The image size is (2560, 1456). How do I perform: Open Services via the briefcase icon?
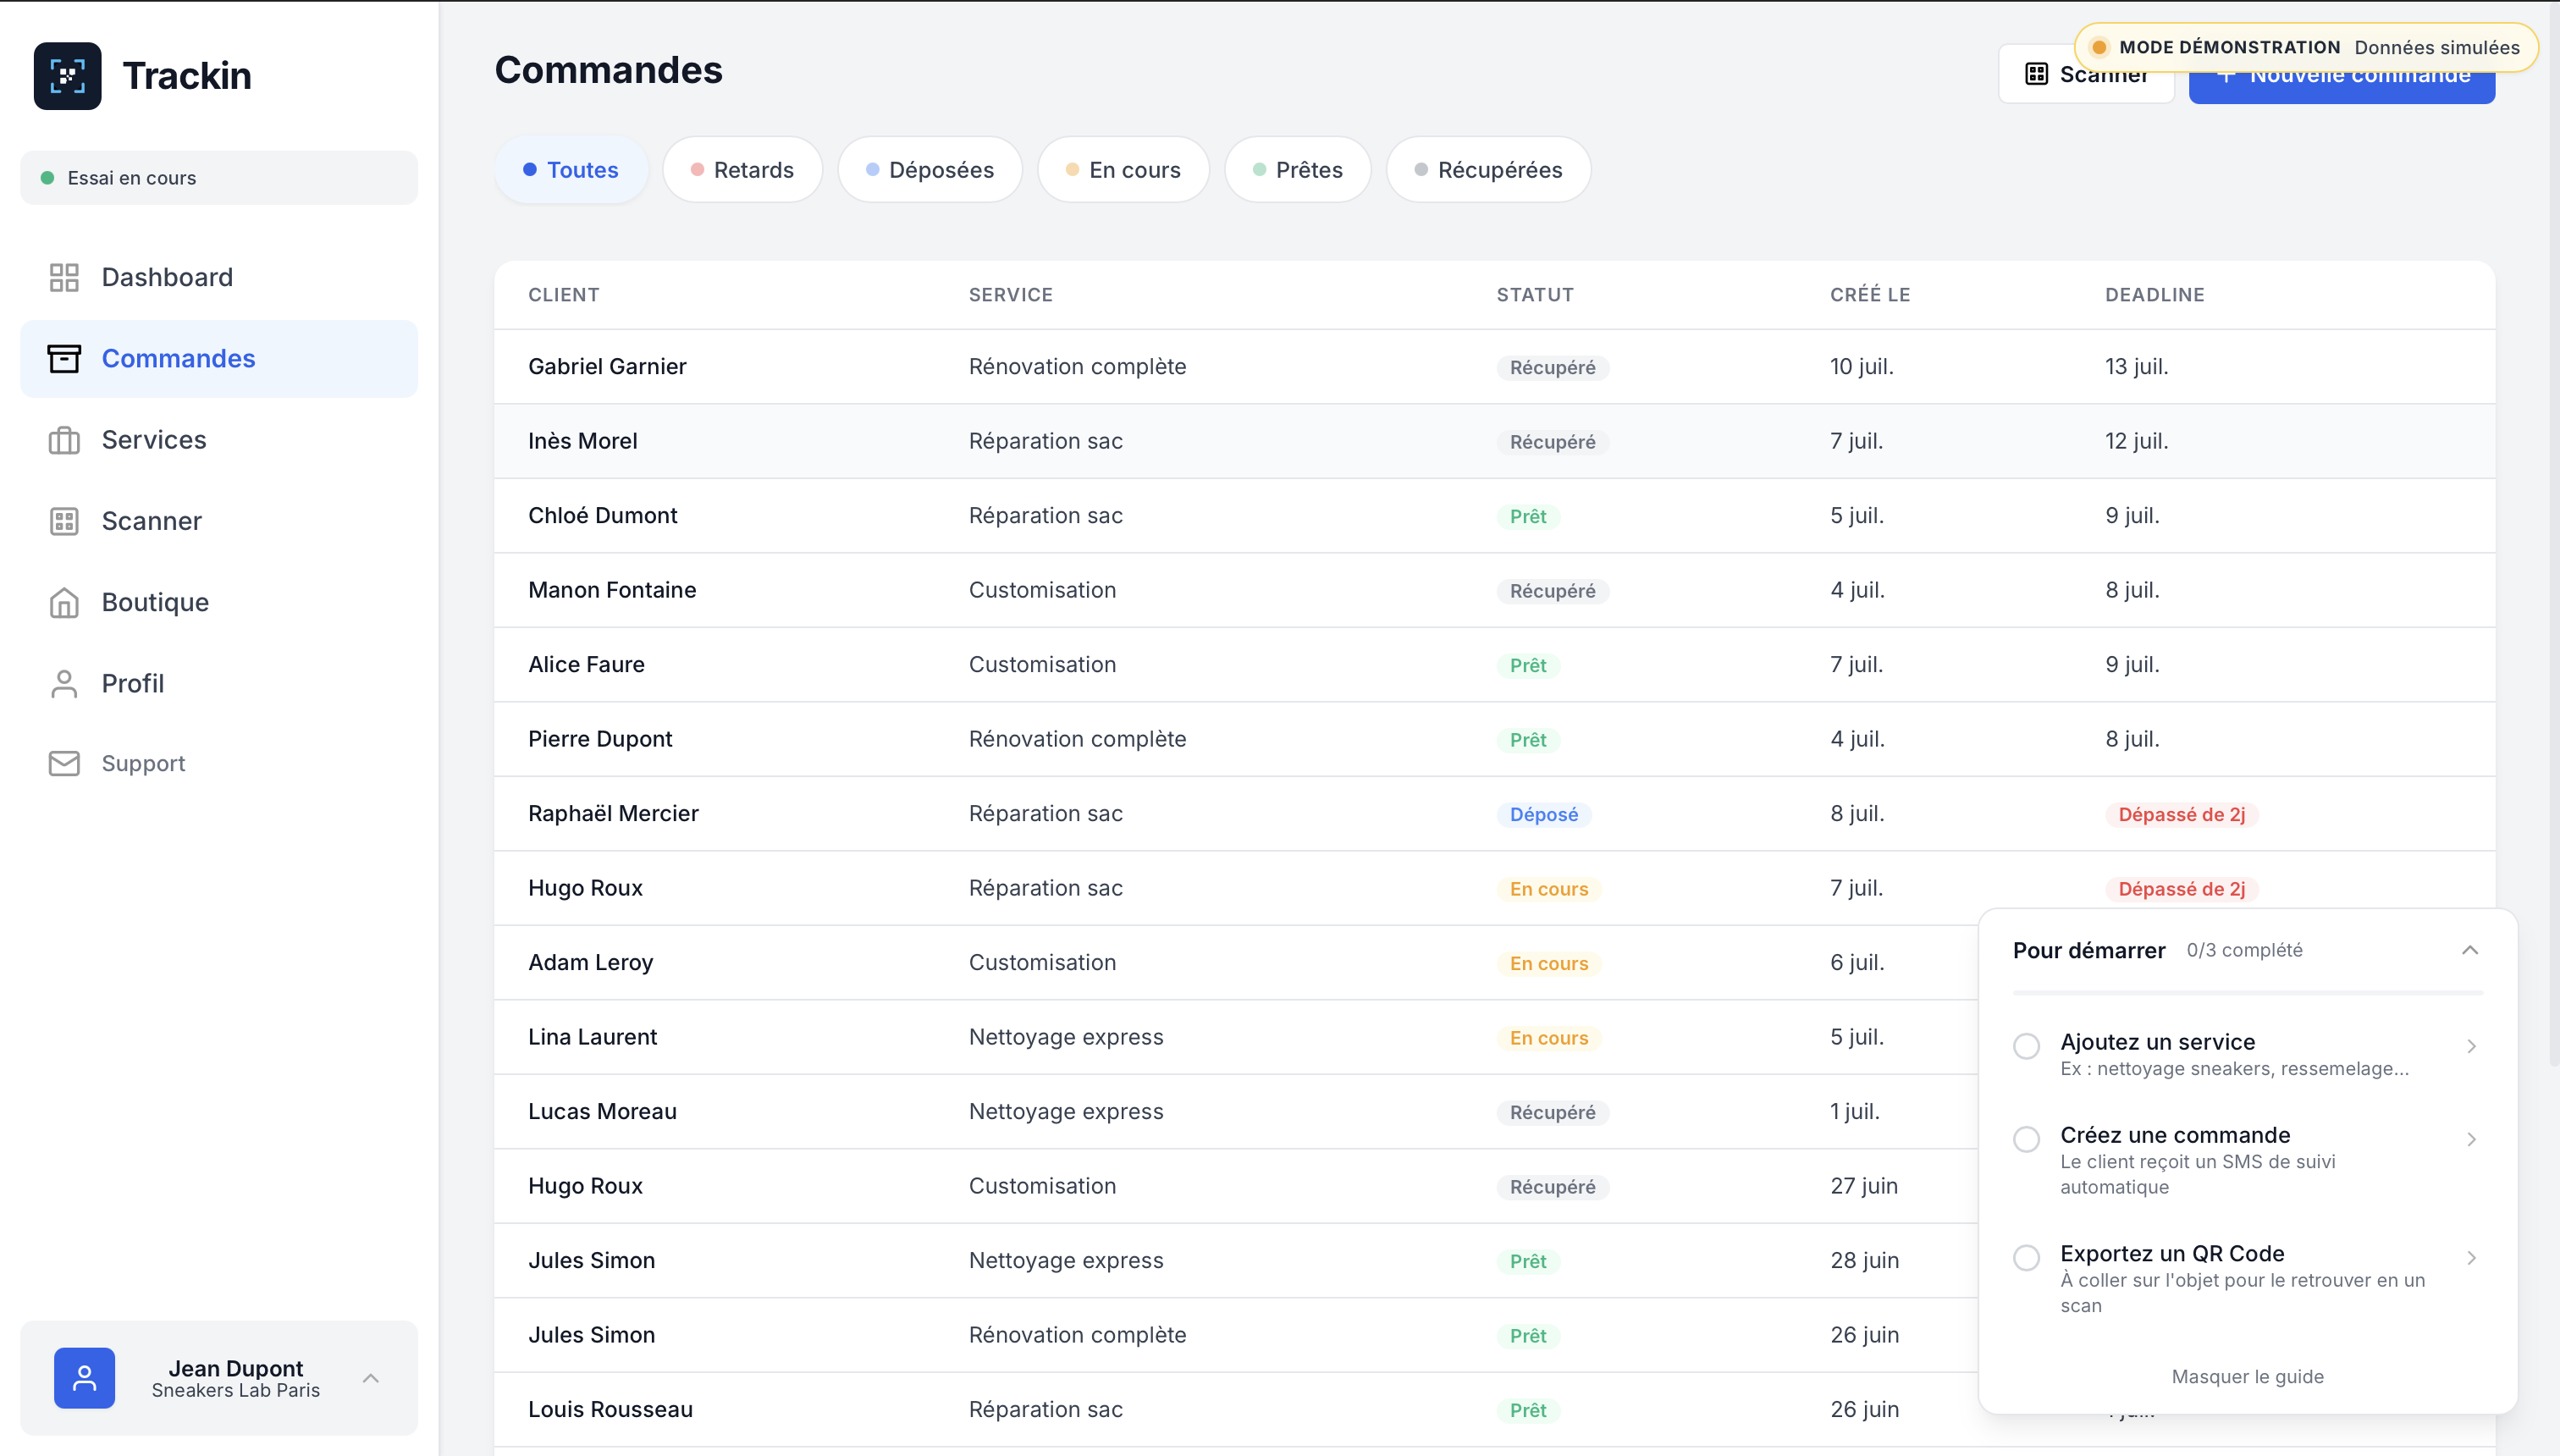pyautogui.click(x=64, y=440)
